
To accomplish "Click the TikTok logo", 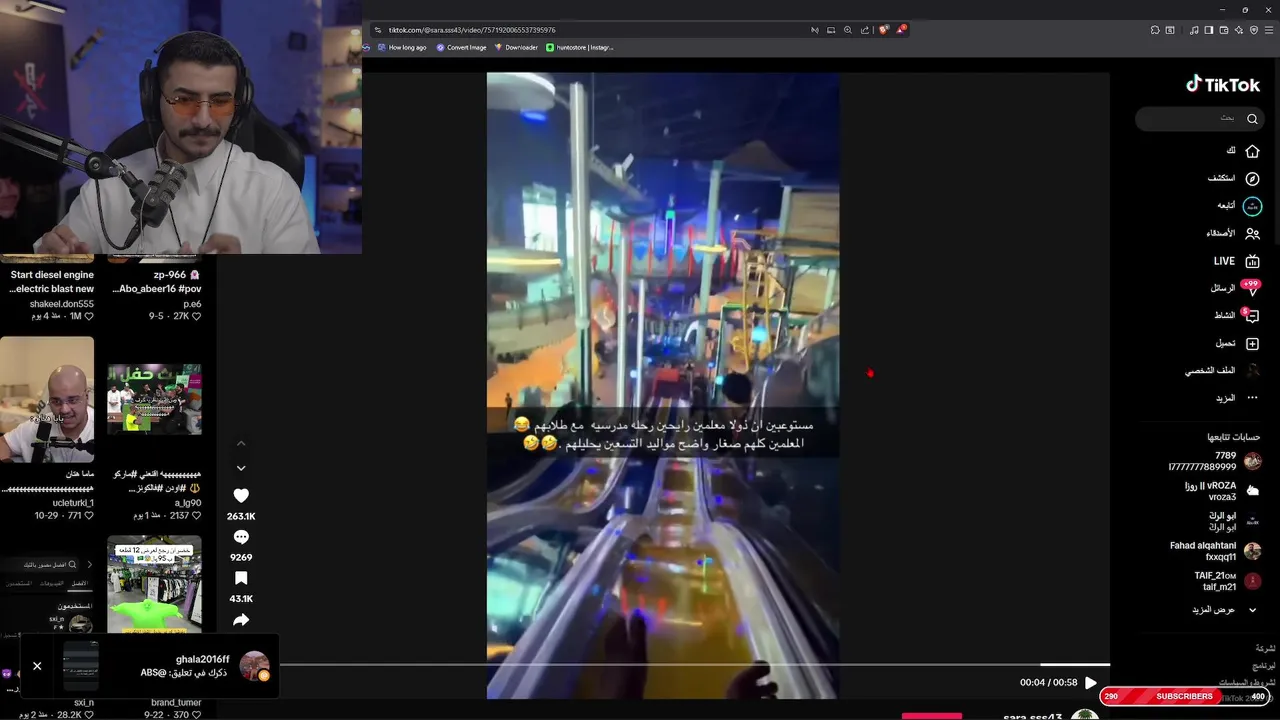I will tap(1223, 85).
